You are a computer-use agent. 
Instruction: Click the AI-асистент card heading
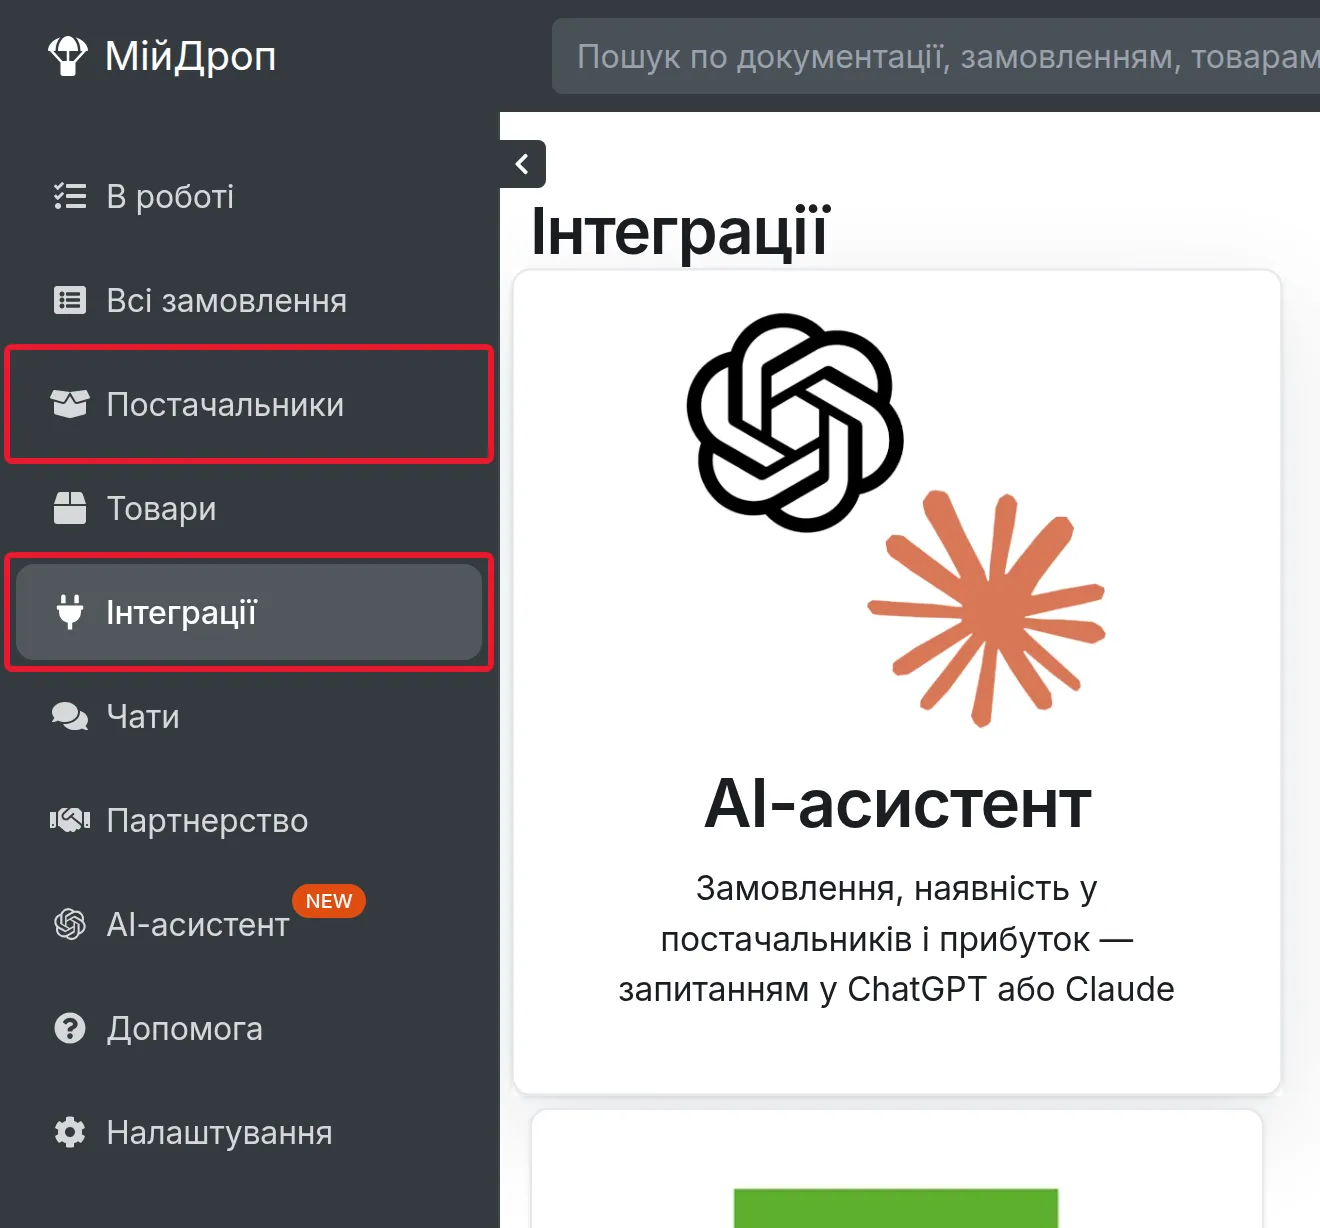click(897, 804)
